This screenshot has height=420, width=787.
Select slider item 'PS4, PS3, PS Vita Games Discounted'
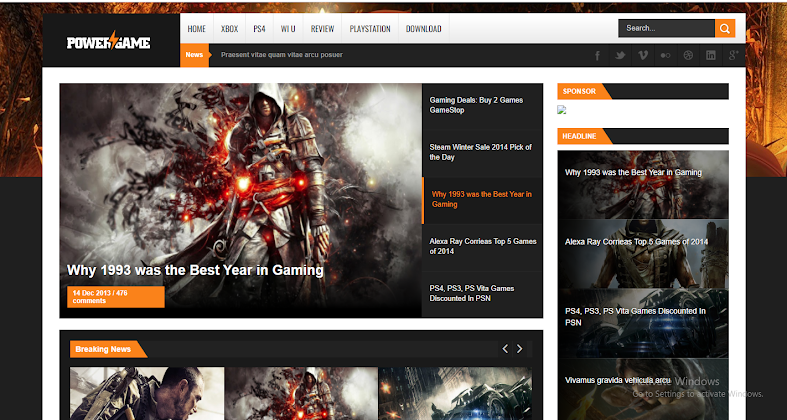(x=482, y=294)
